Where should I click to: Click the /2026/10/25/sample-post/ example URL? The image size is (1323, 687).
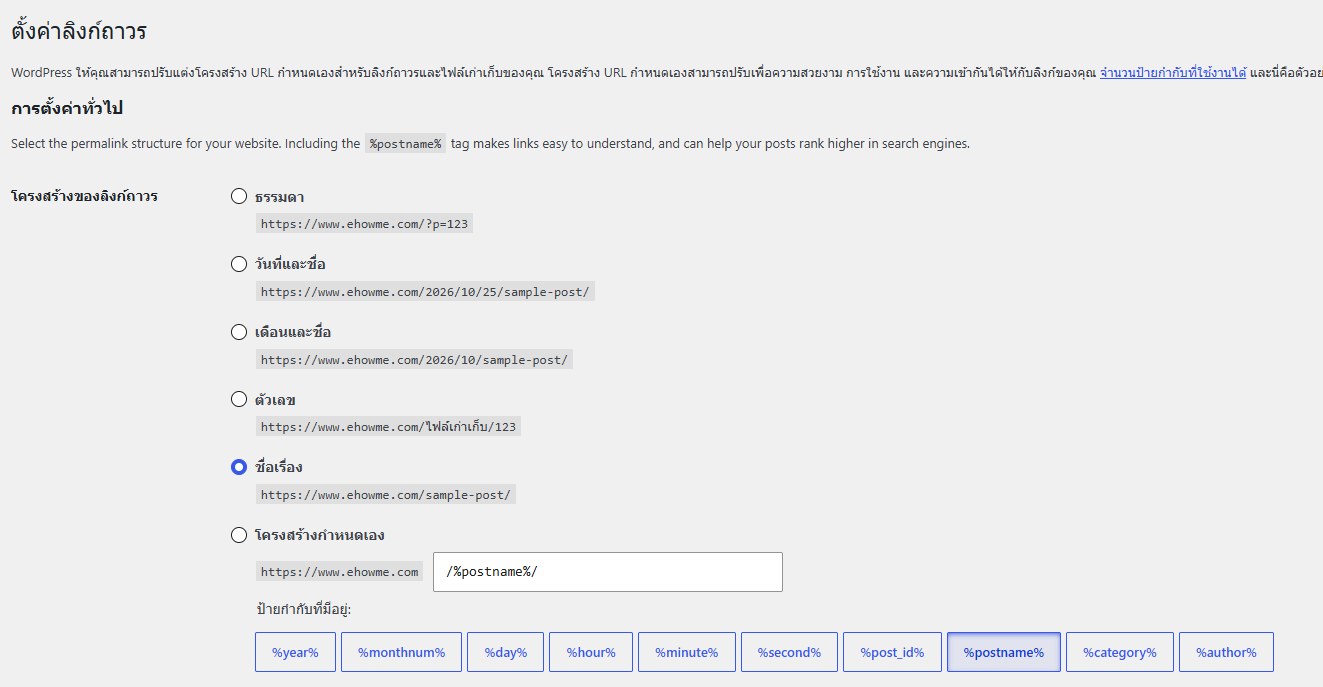(425, 292)
